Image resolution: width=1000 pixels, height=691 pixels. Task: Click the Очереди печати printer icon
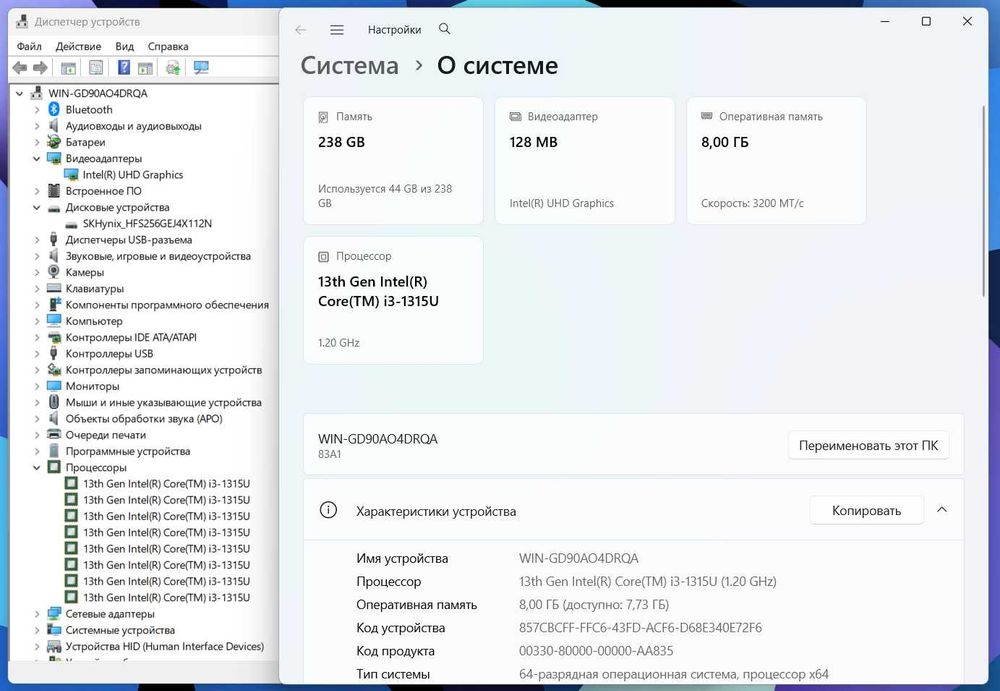pos(54,435)
